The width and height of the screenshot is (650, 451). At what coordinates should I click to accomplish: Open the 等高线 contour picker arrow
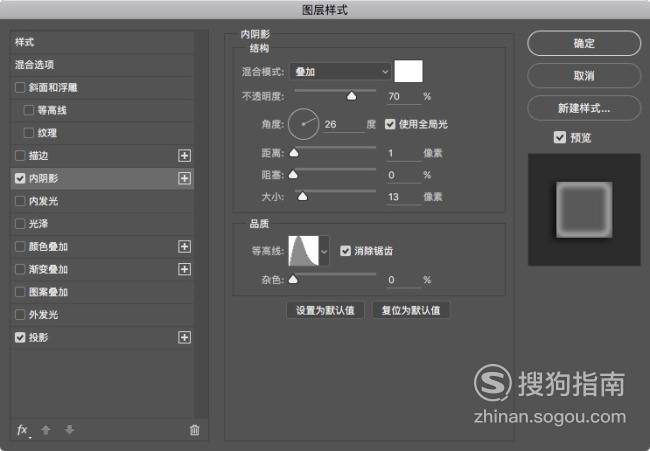pyautogui.click(x=324, y=251)
